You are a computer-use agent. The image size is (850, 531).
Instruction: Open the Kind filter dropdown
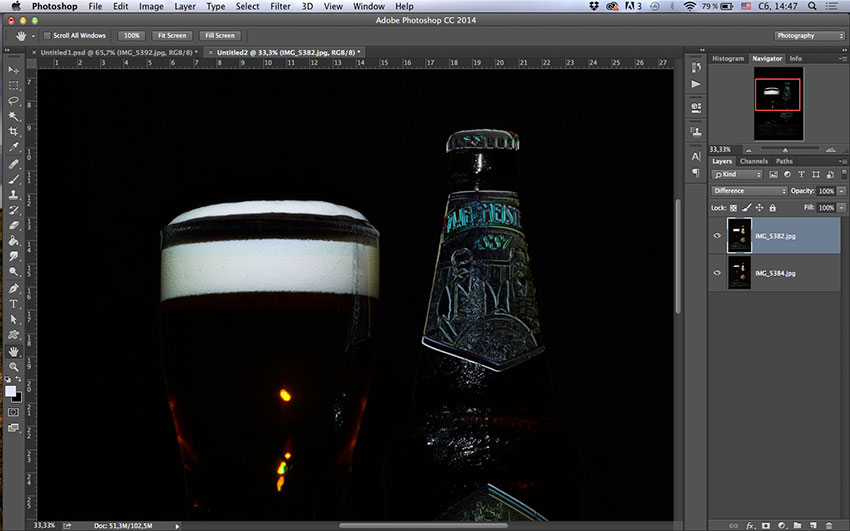(737, 174)
